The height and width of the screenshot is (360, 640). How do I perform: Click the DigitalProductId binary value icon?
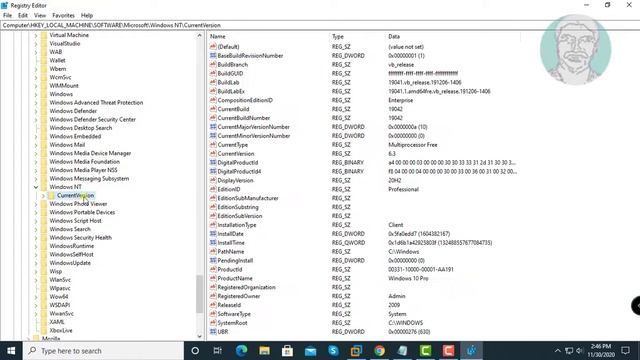(213, 162)
